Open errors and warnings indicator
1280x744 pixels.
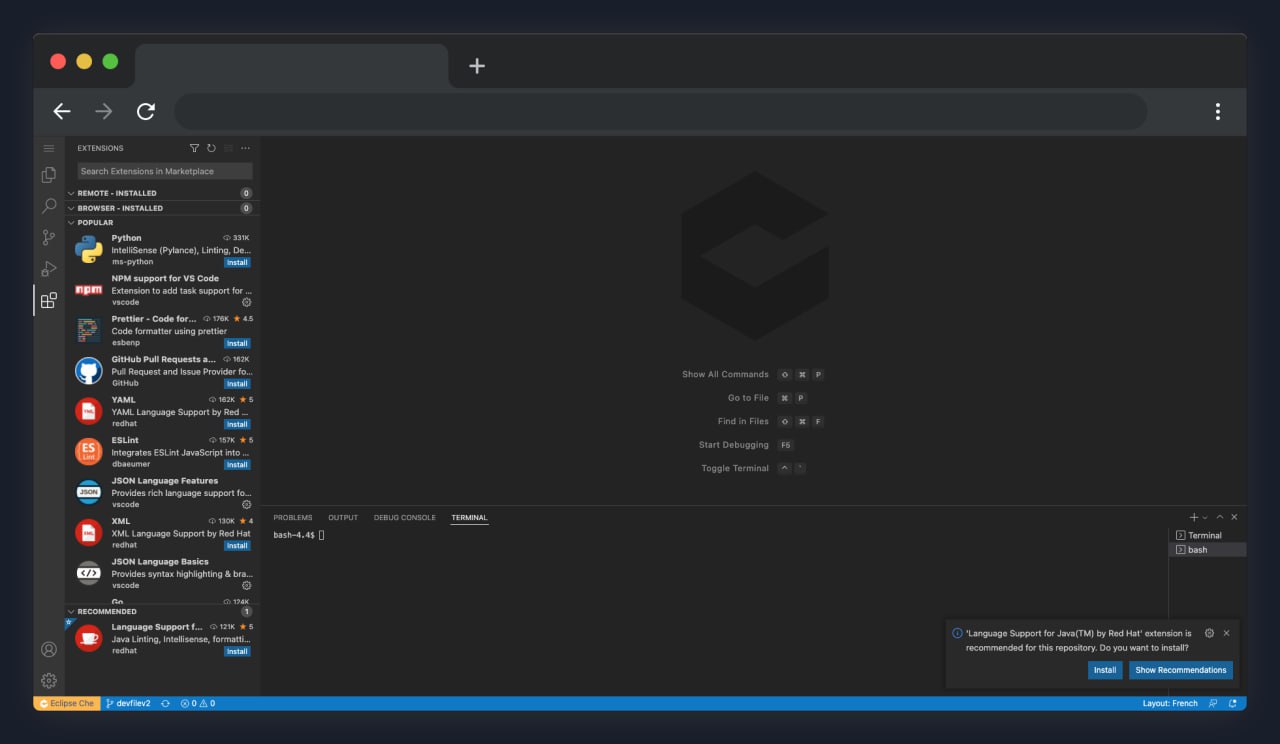click(198, 703)
